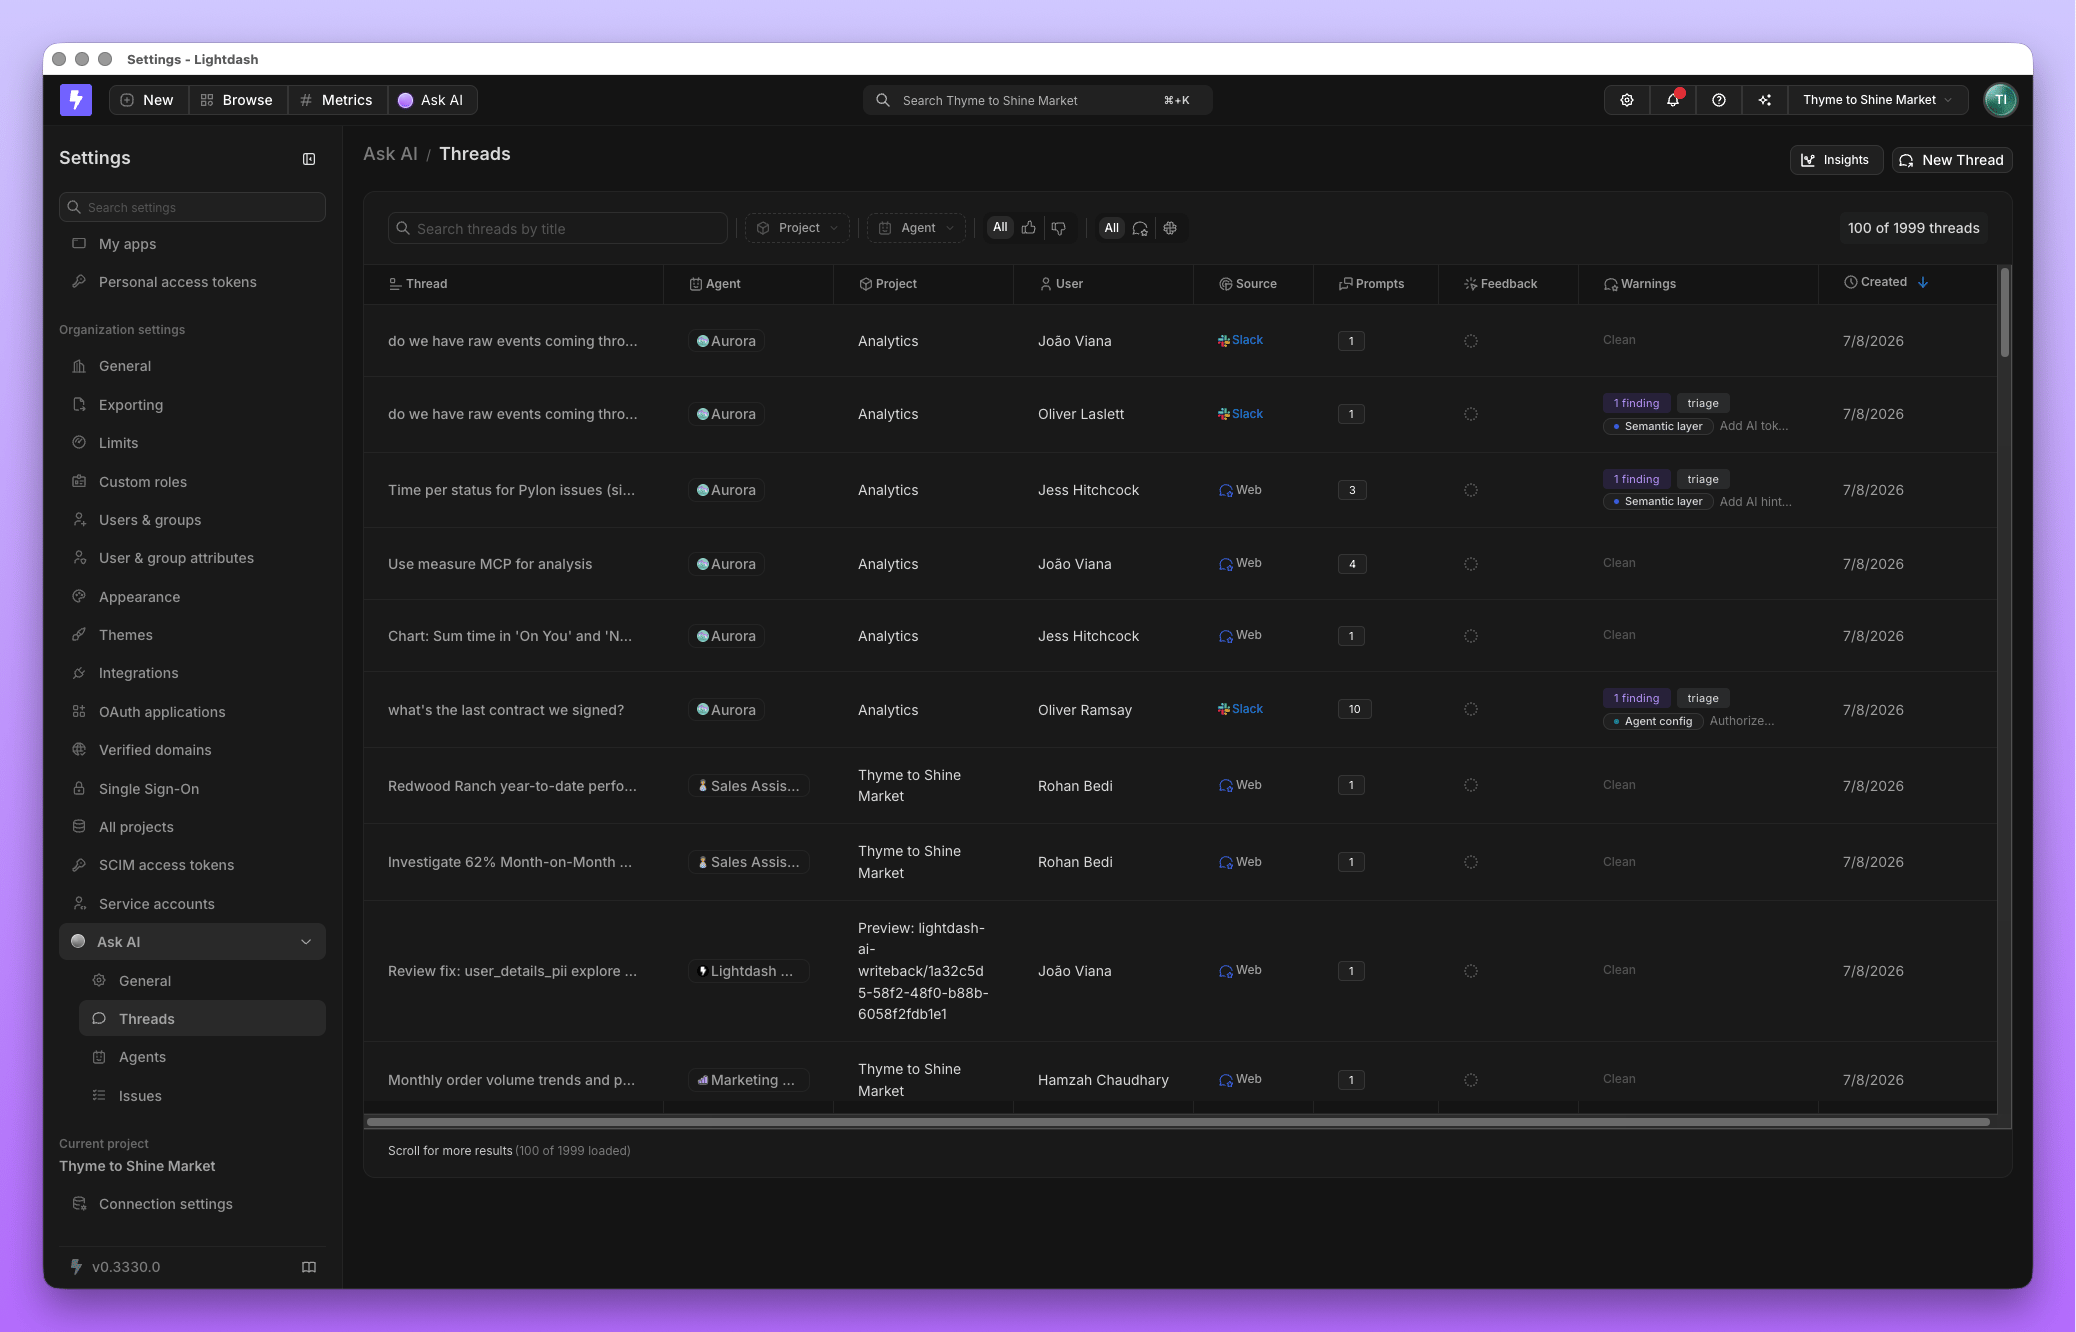
Task: Collapse the Ask AI settings section
Action: [x=306, y=942]
